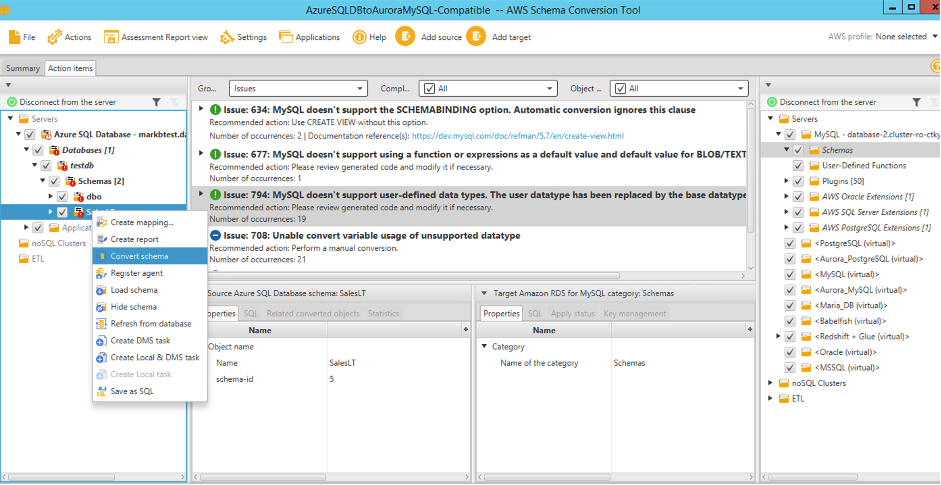
Task: Click the Save as SQL icon
Action: coord(101,391)
